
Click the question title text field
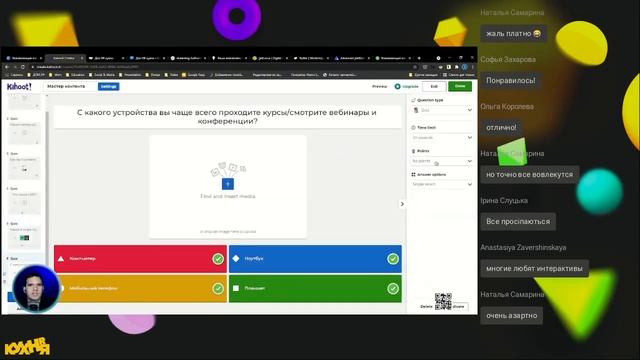point(228,117)
